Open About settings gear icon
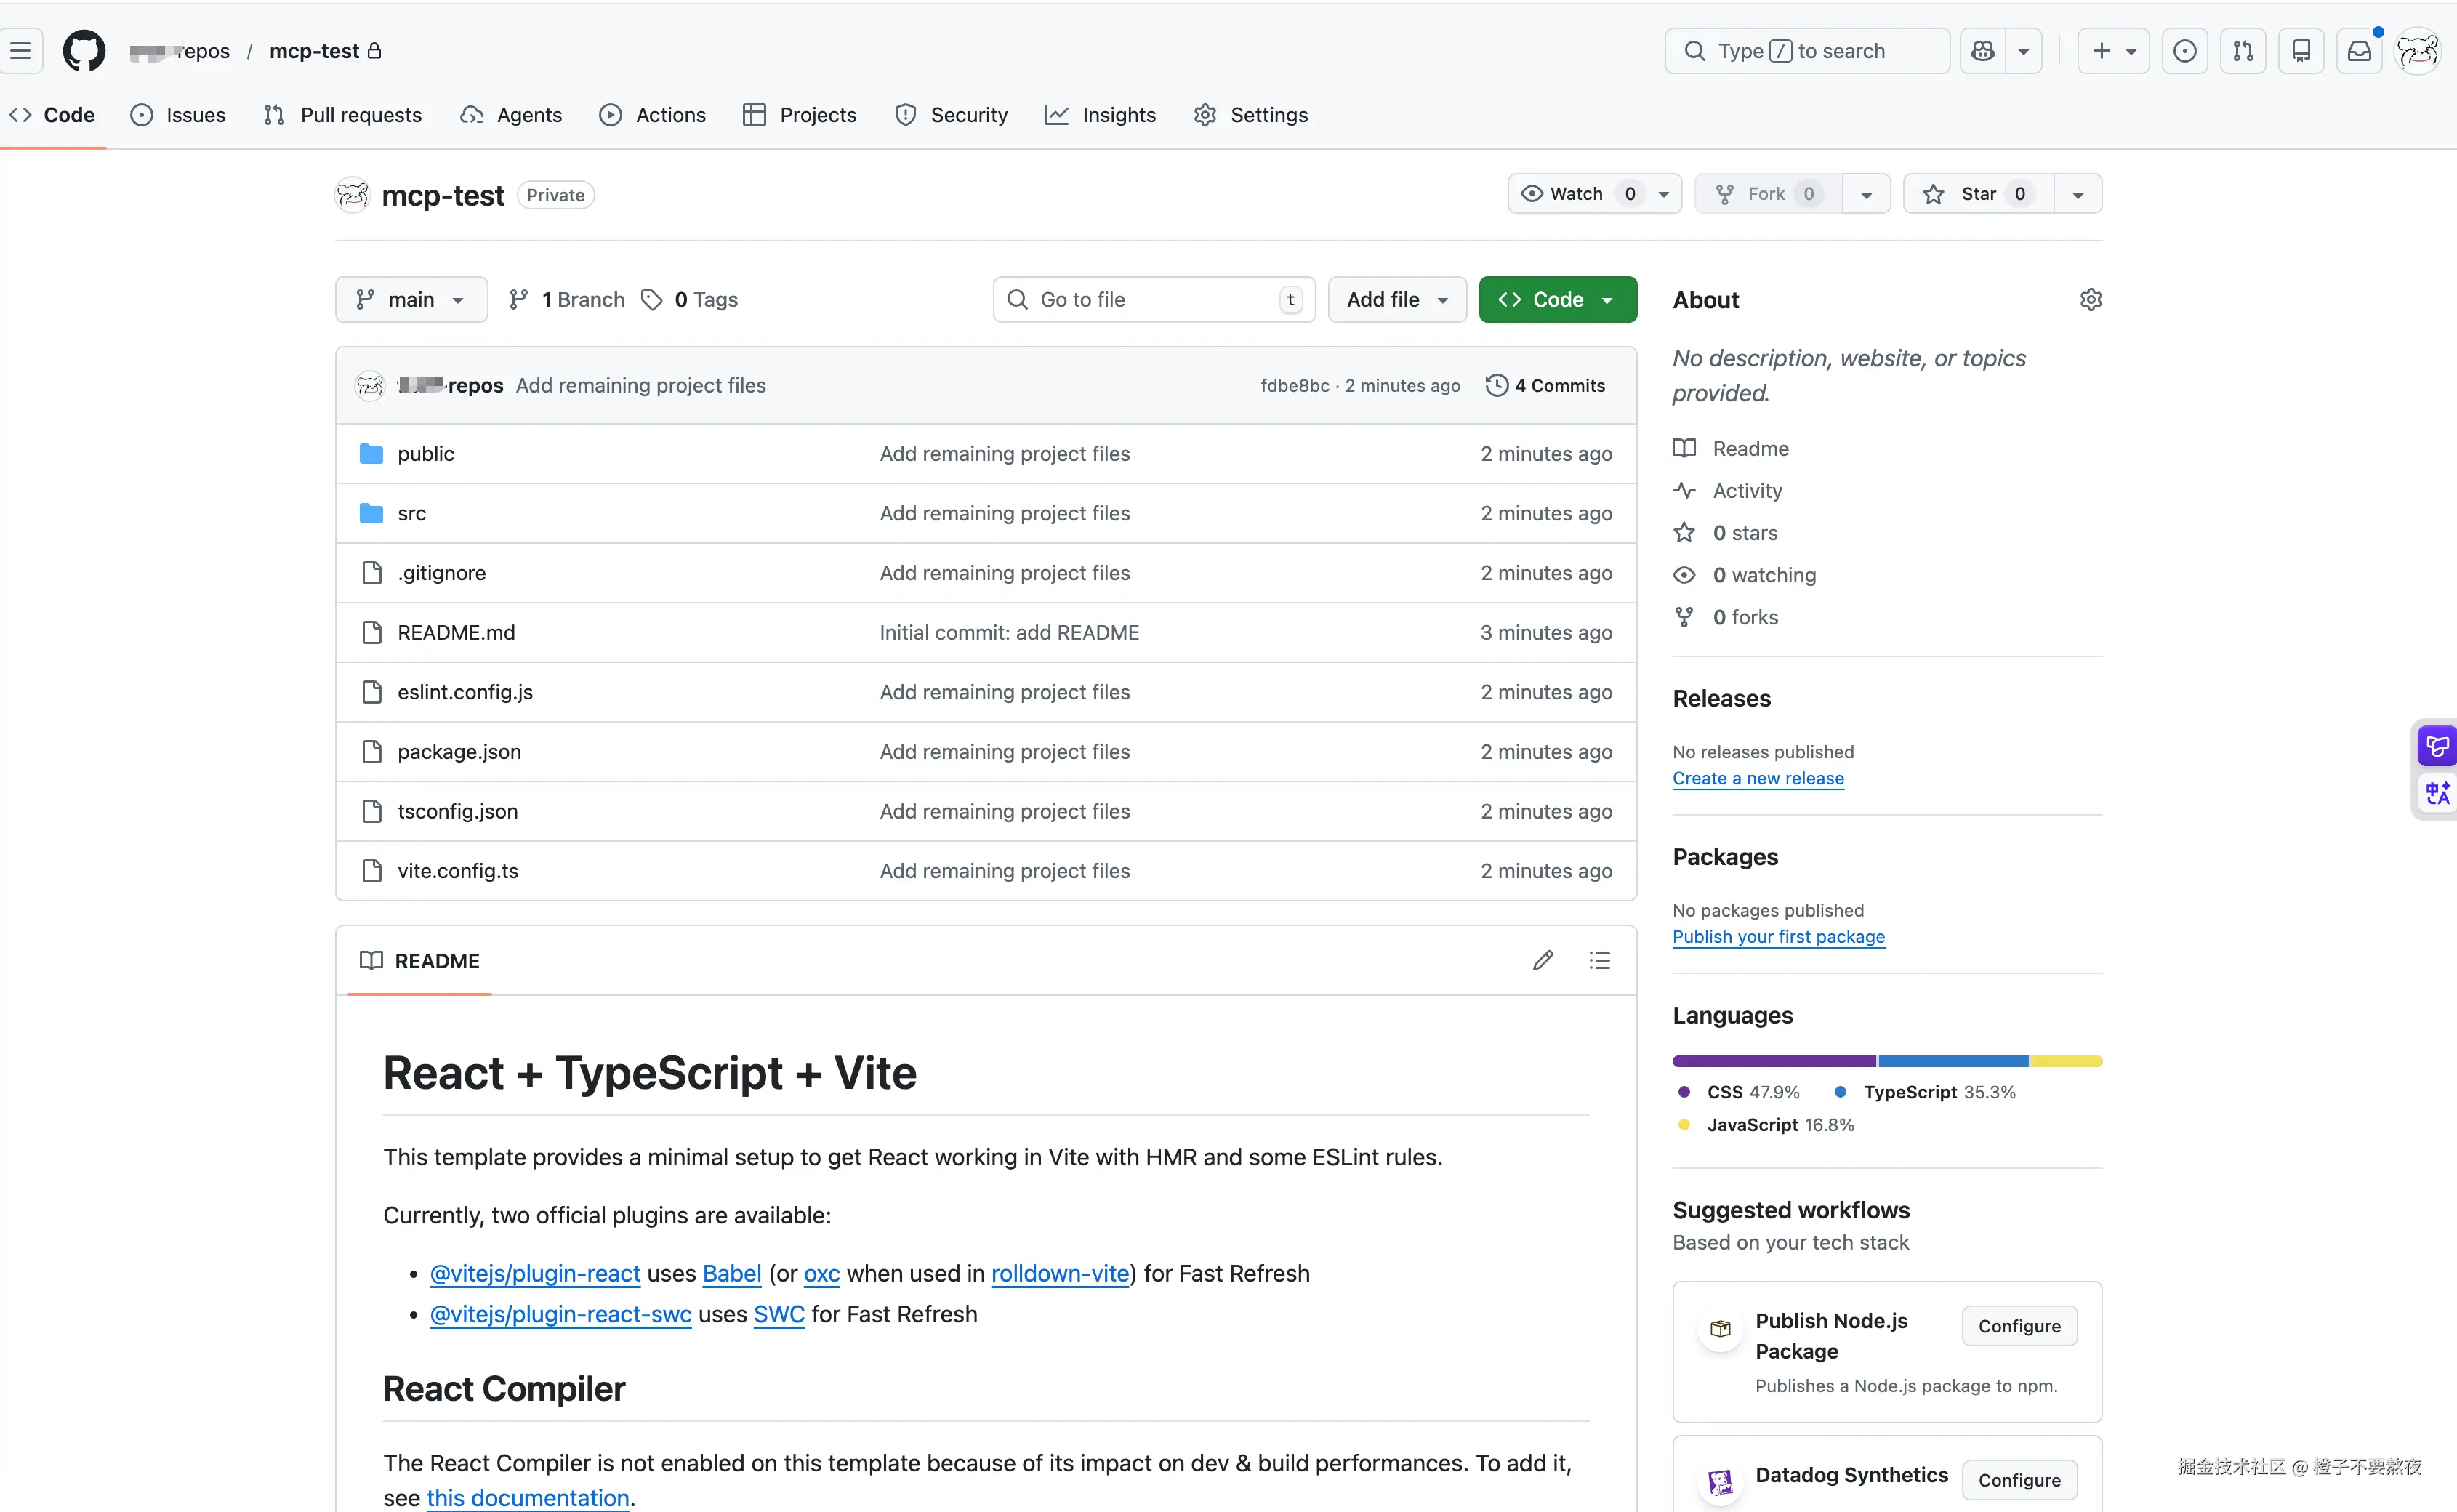 click(2090, 300)
